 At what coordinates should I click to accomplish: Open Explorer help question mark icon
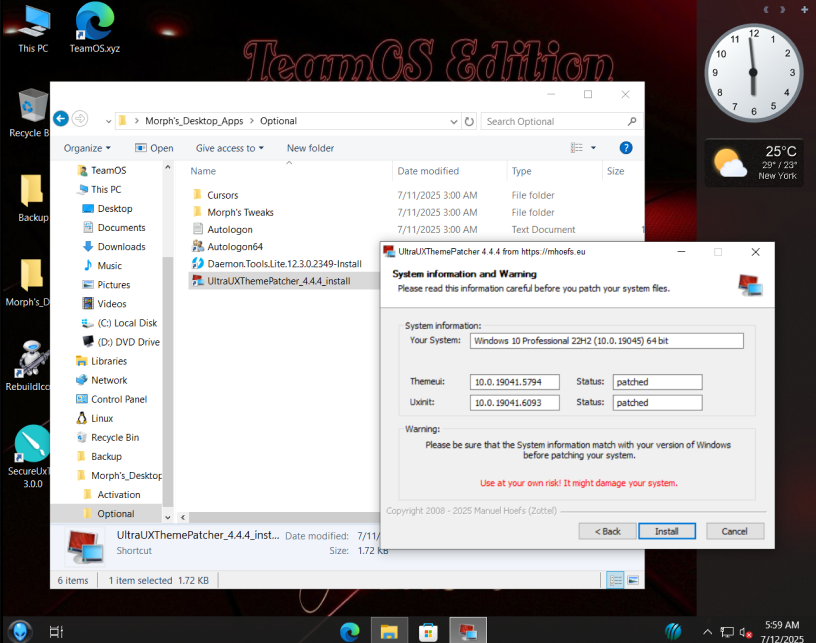626,148
